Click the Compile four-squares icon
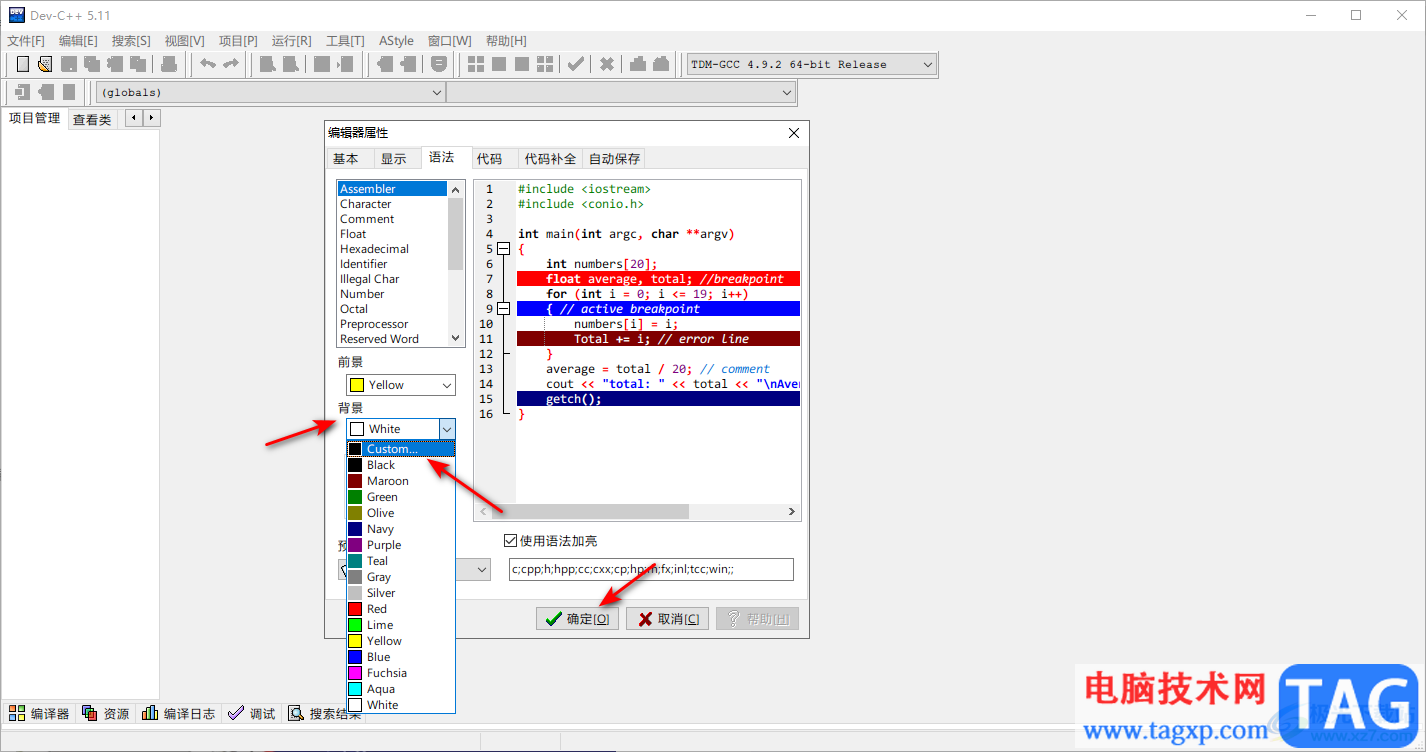 476,64
